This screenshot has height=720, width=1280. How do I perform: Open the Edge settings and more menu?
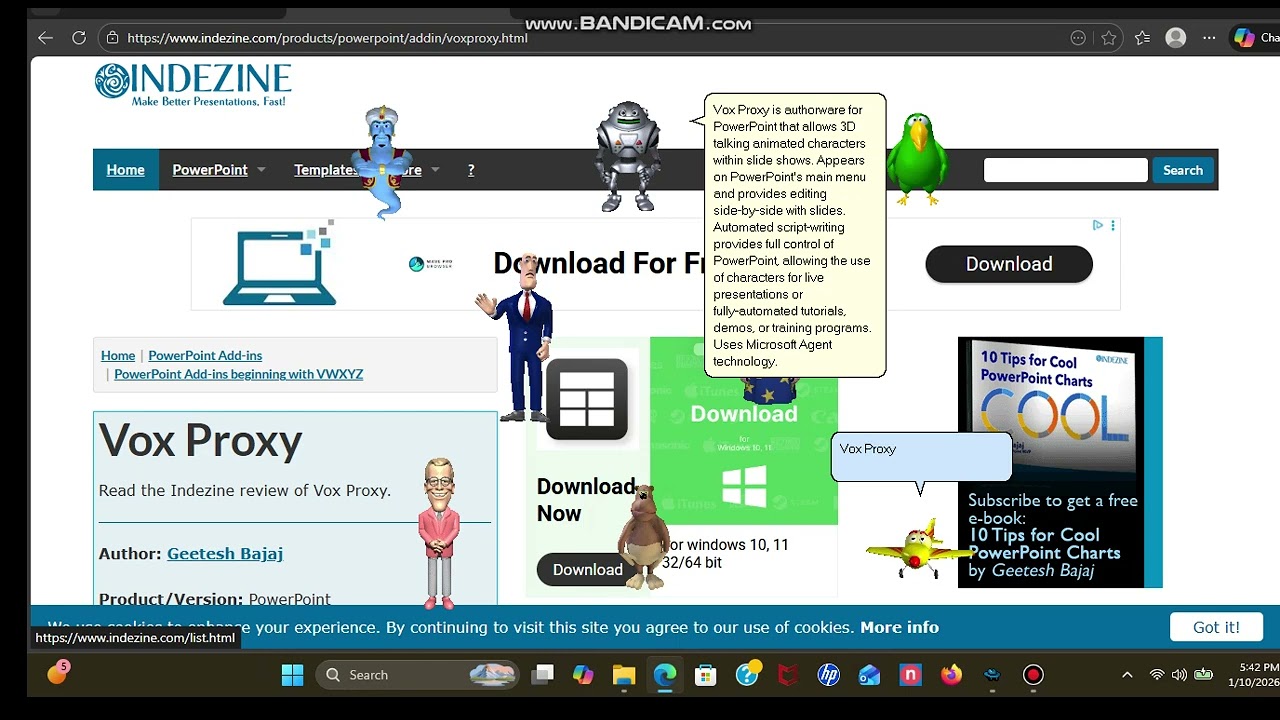click(x=1209, y=38)
